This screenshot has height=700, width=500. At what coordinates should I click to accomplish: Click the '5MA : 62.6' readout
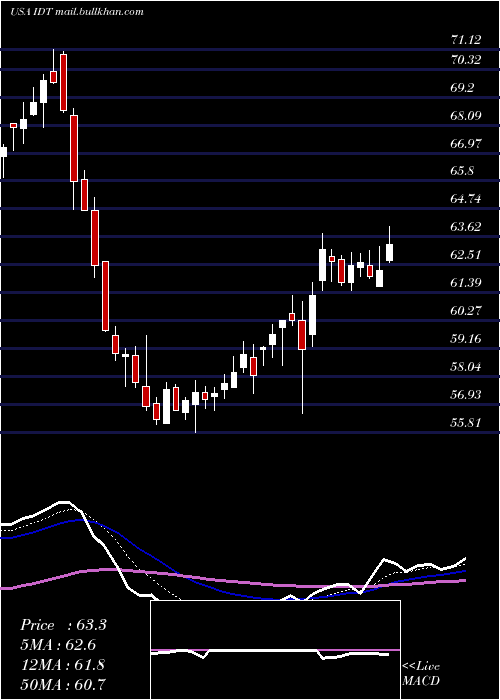58,645
